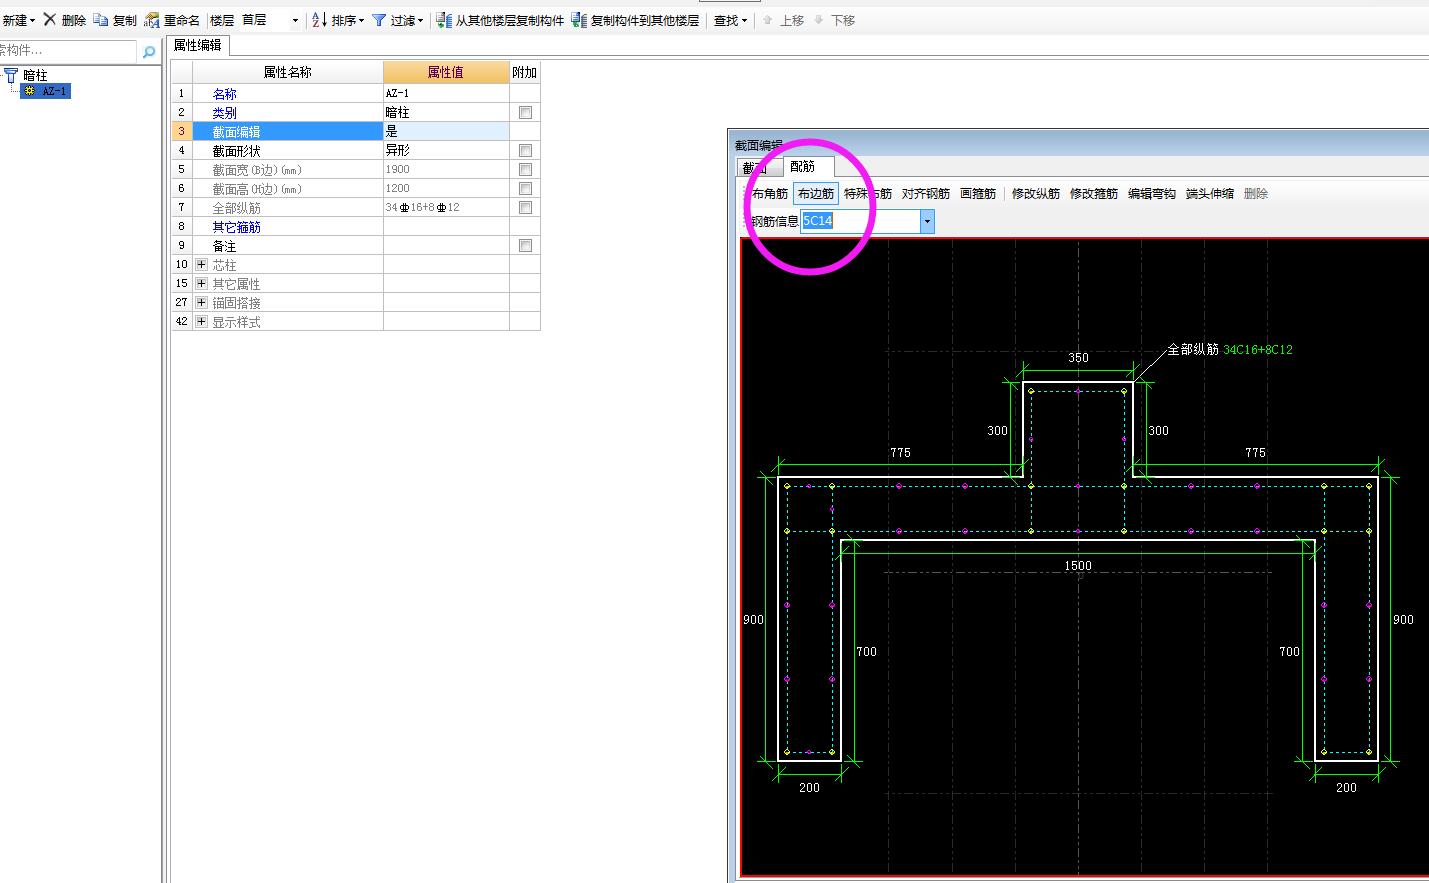Click the 附加 column header
The height and width of the screenshot is (883, 1429).
point(524,72)
